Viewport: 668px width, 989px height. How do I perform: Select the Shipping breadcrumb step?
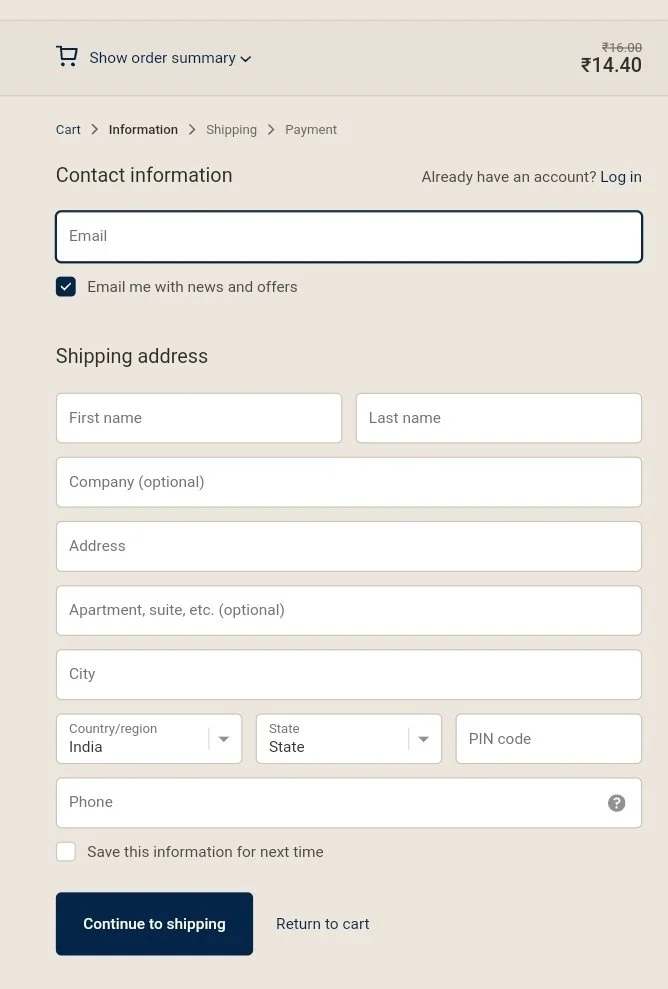pos(231,129)
